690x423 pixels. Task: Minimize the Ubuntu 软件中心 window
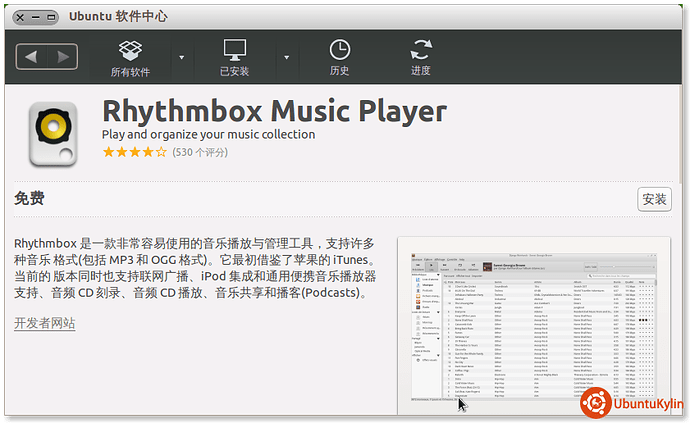click(36, 17)
